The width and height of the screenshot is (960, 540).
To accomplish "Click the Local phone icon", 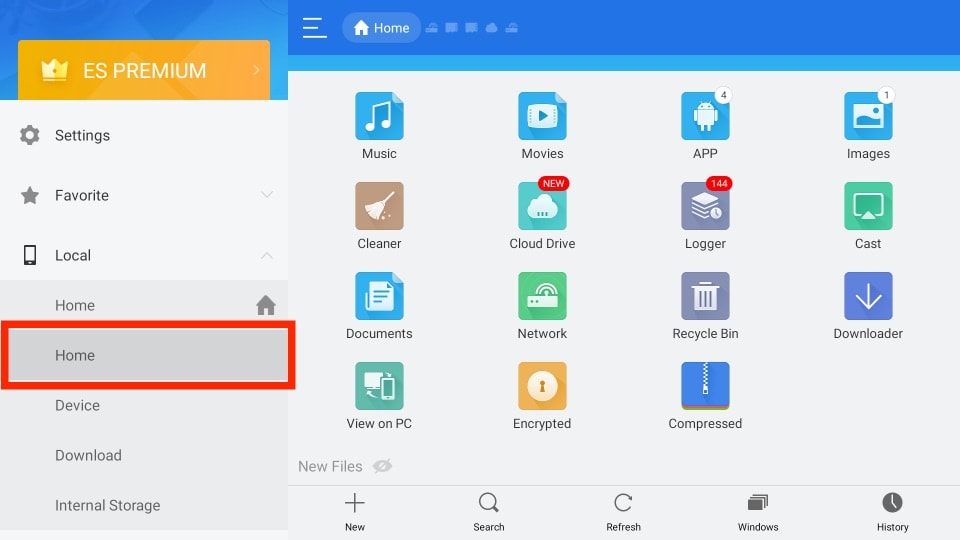I will coord(29,255).
